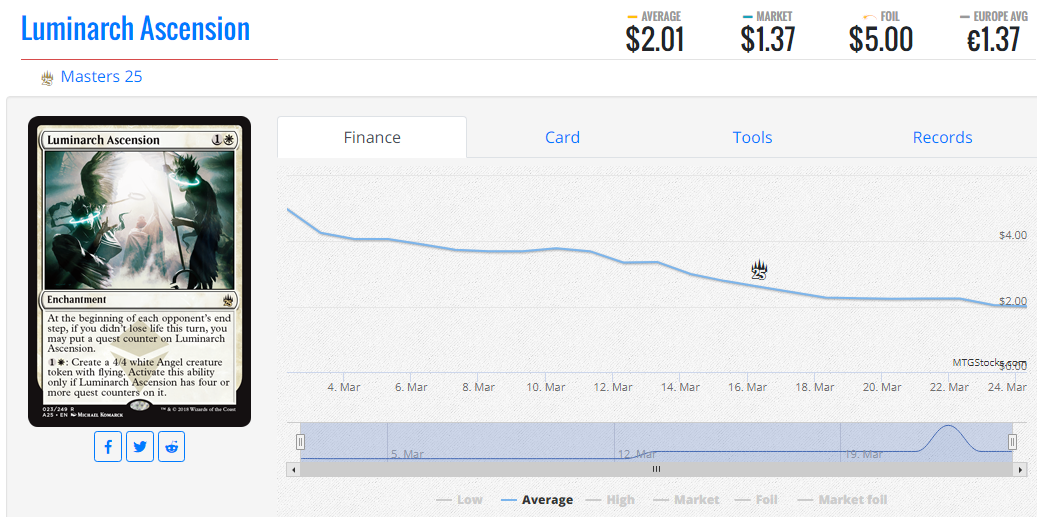
Task: Click the Masters 25 set symbol icon
Action: click(x=46, y=78)
